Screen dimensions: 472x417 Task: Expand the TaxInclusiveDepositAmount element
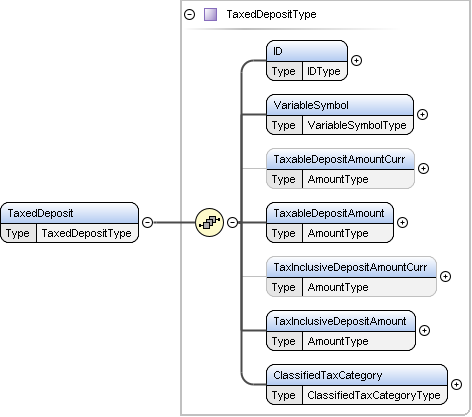tap(424, 330)
